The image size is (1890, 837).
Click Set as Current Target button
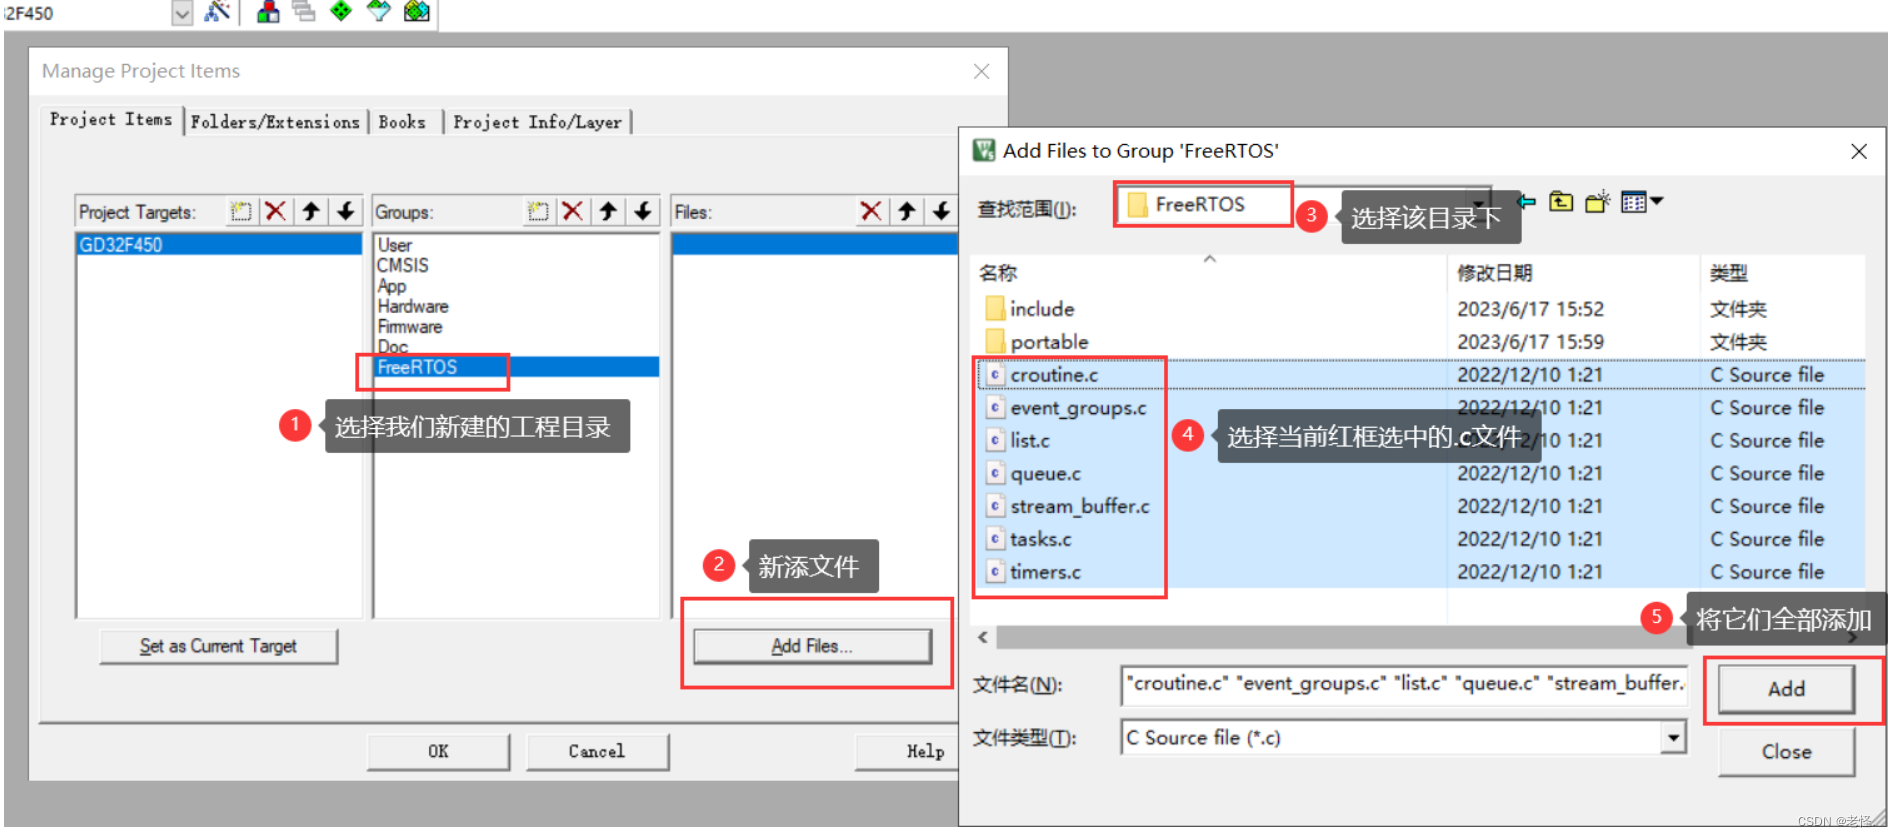click(x=218, y=646)
